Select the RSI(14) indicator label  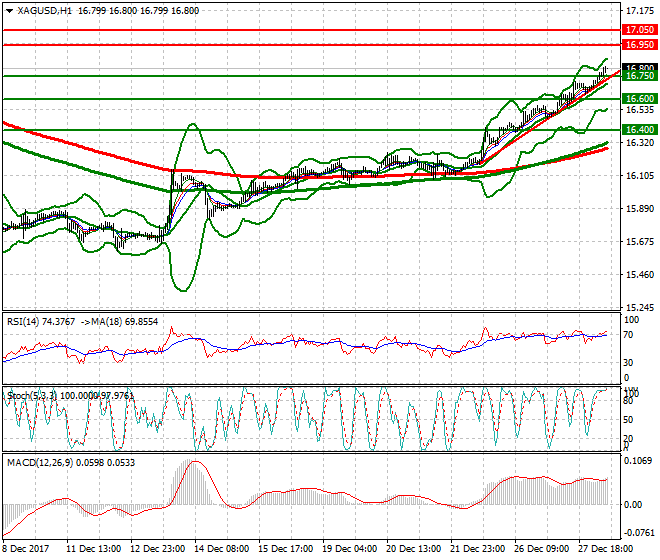pos(23,322)
